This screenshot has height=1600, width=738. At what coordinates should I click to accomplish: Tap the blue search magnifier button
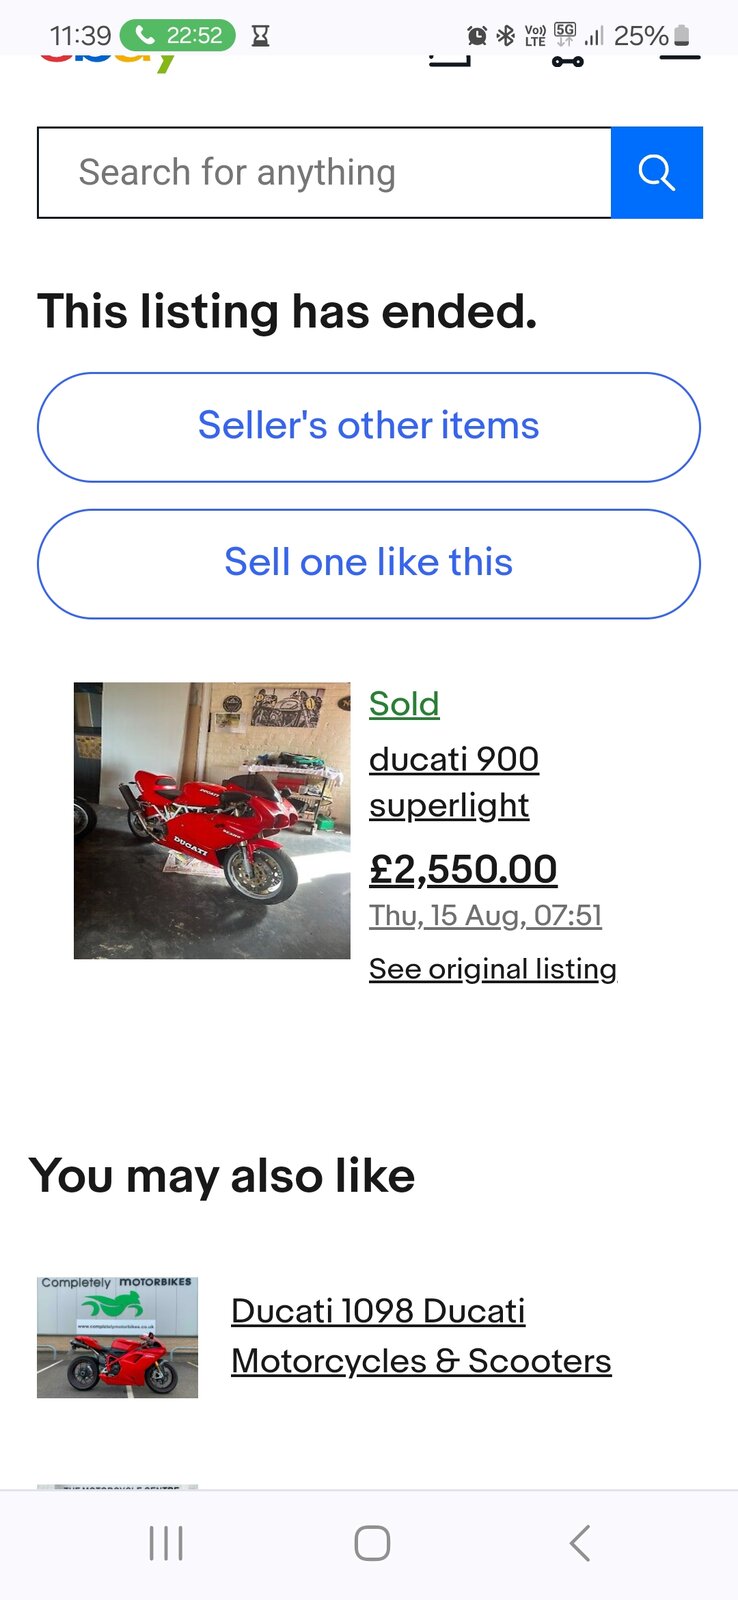[656, 172]
